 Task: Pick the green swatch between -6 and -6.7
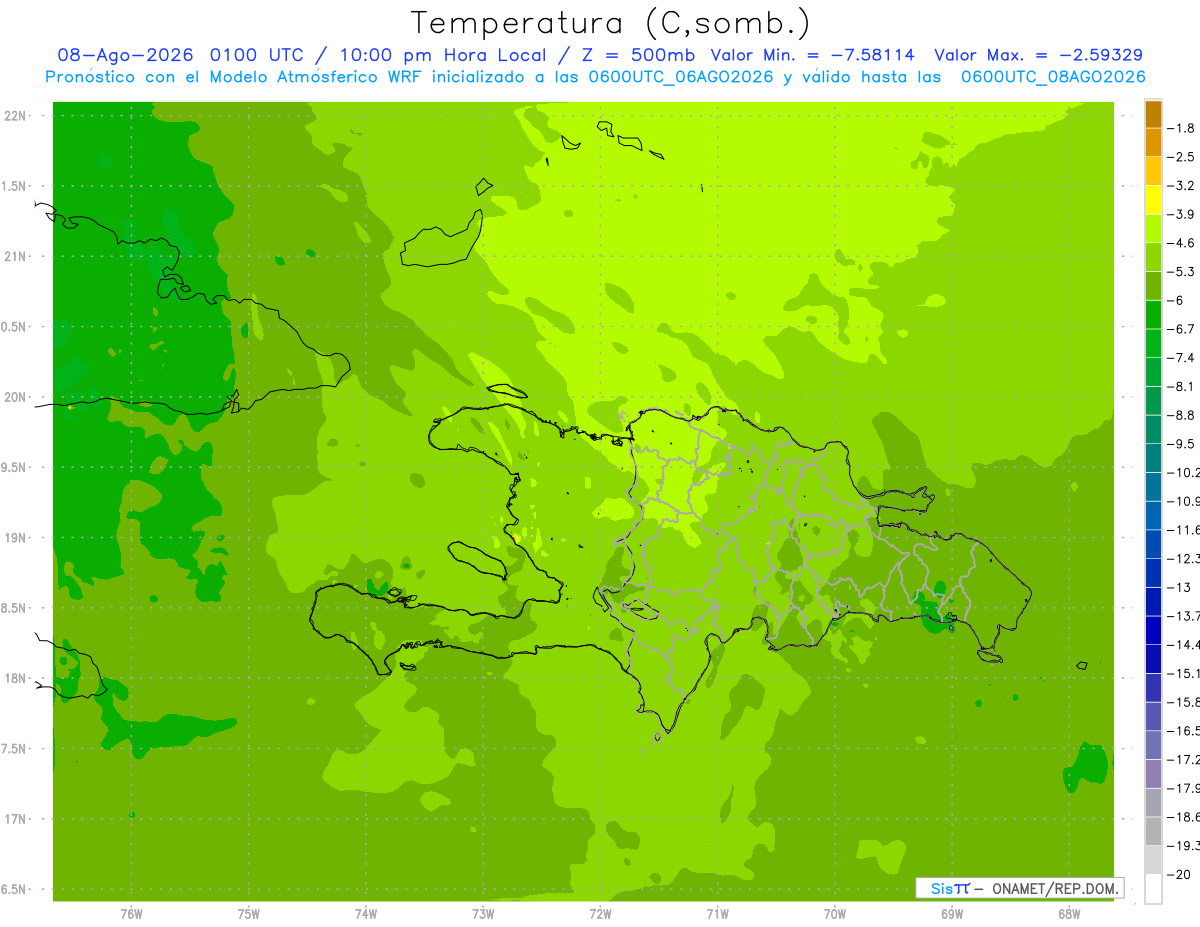point(1153,315)
